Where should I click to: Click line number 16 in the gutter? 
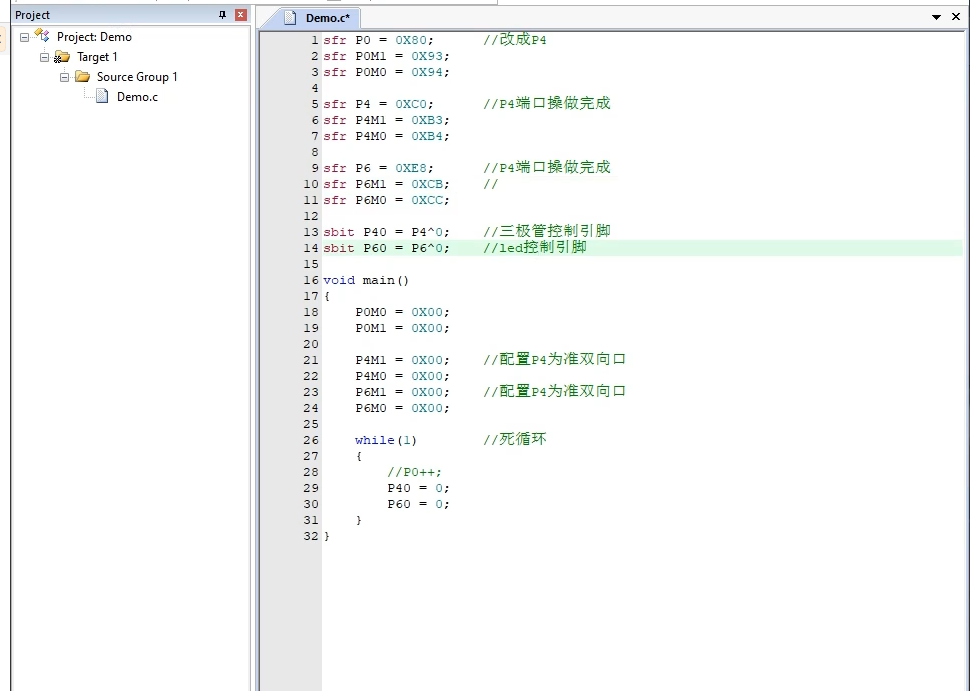point(310,280)
